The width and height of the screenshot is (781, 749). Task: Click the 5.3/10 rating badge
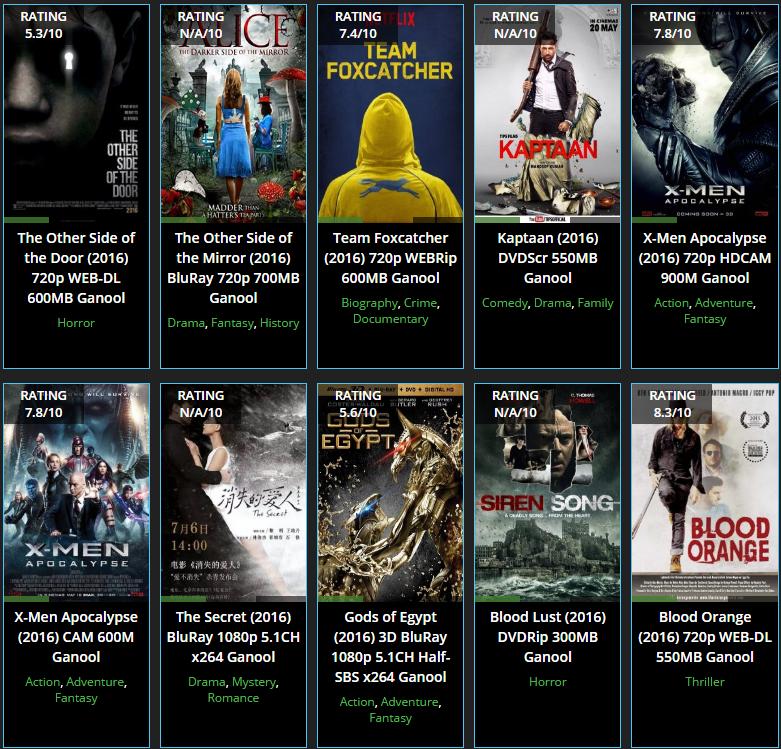tap(44, 25)
